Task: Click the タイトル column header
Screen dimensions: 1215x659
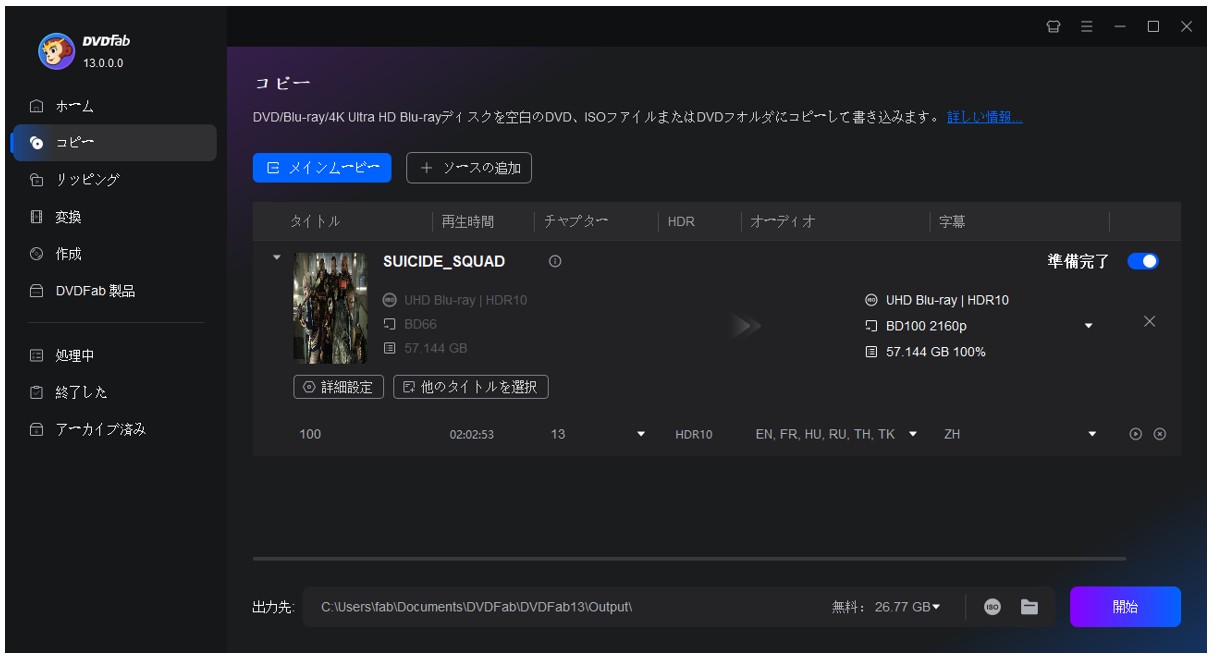Action: click(x=315, y=222)
